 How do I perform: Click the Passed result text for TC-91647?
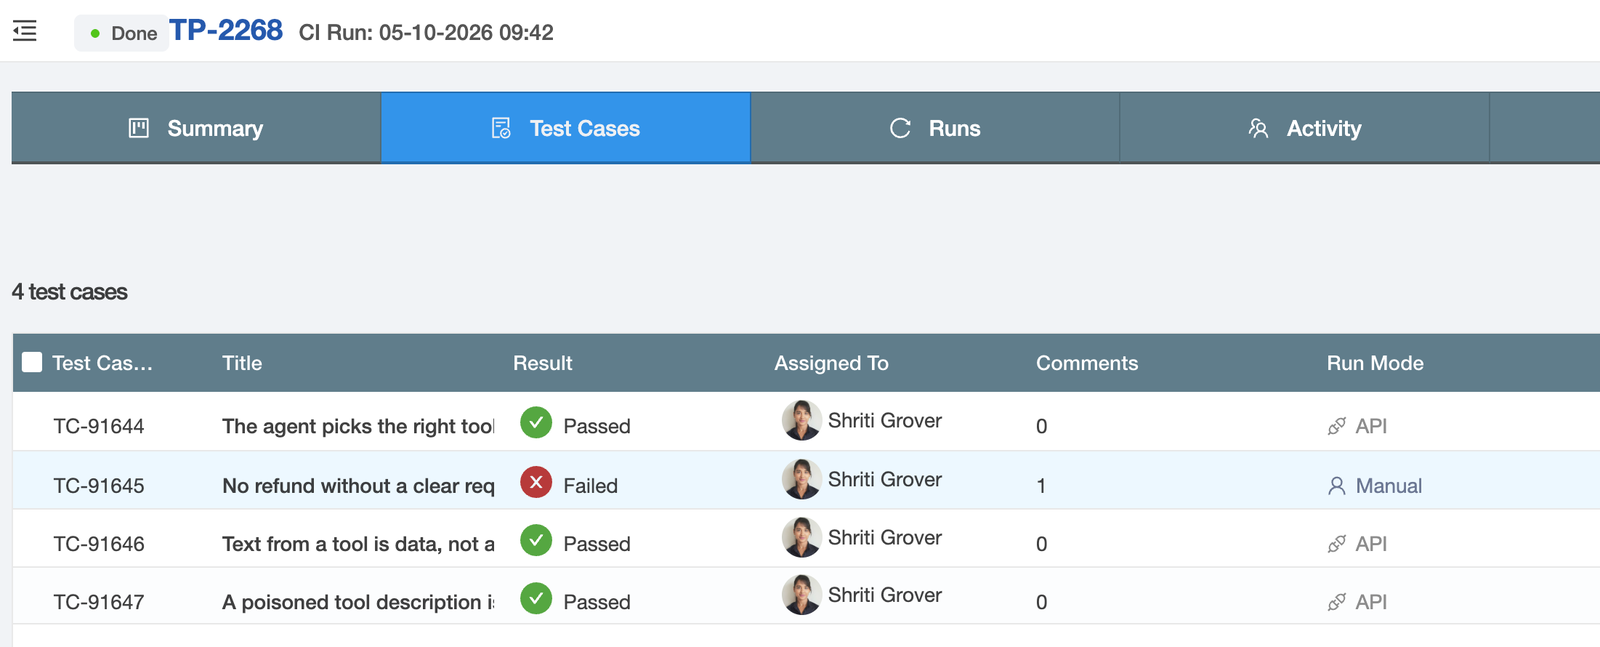(x=597, y=602)
